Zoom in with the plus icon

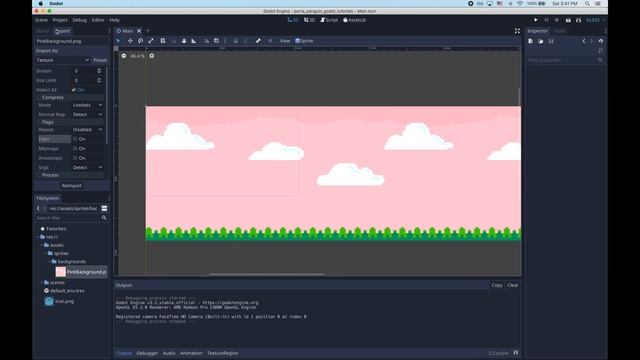151,56
